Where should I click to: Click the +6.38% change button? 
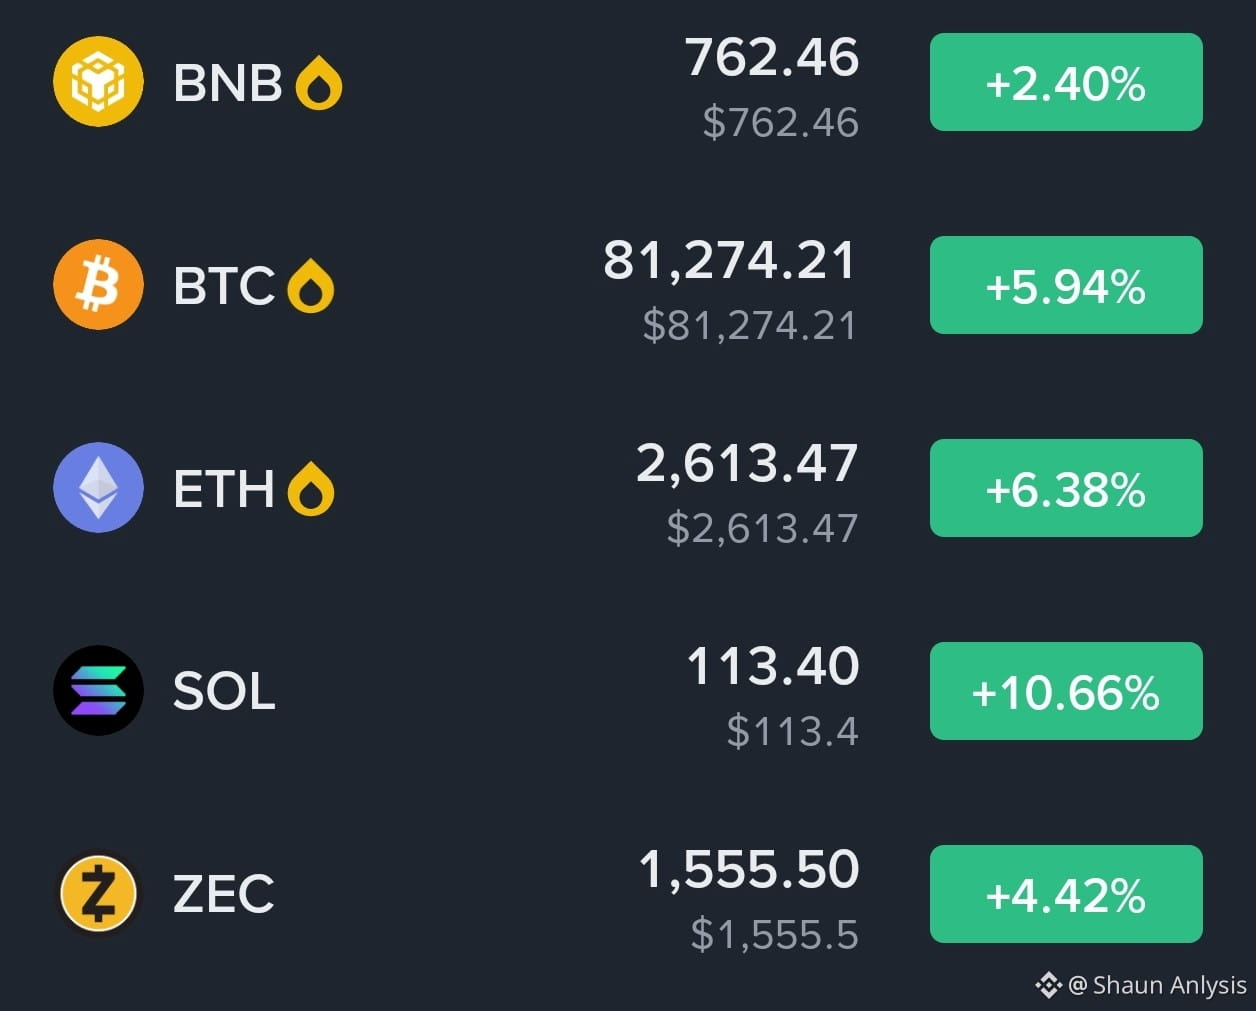(1066, 488)
